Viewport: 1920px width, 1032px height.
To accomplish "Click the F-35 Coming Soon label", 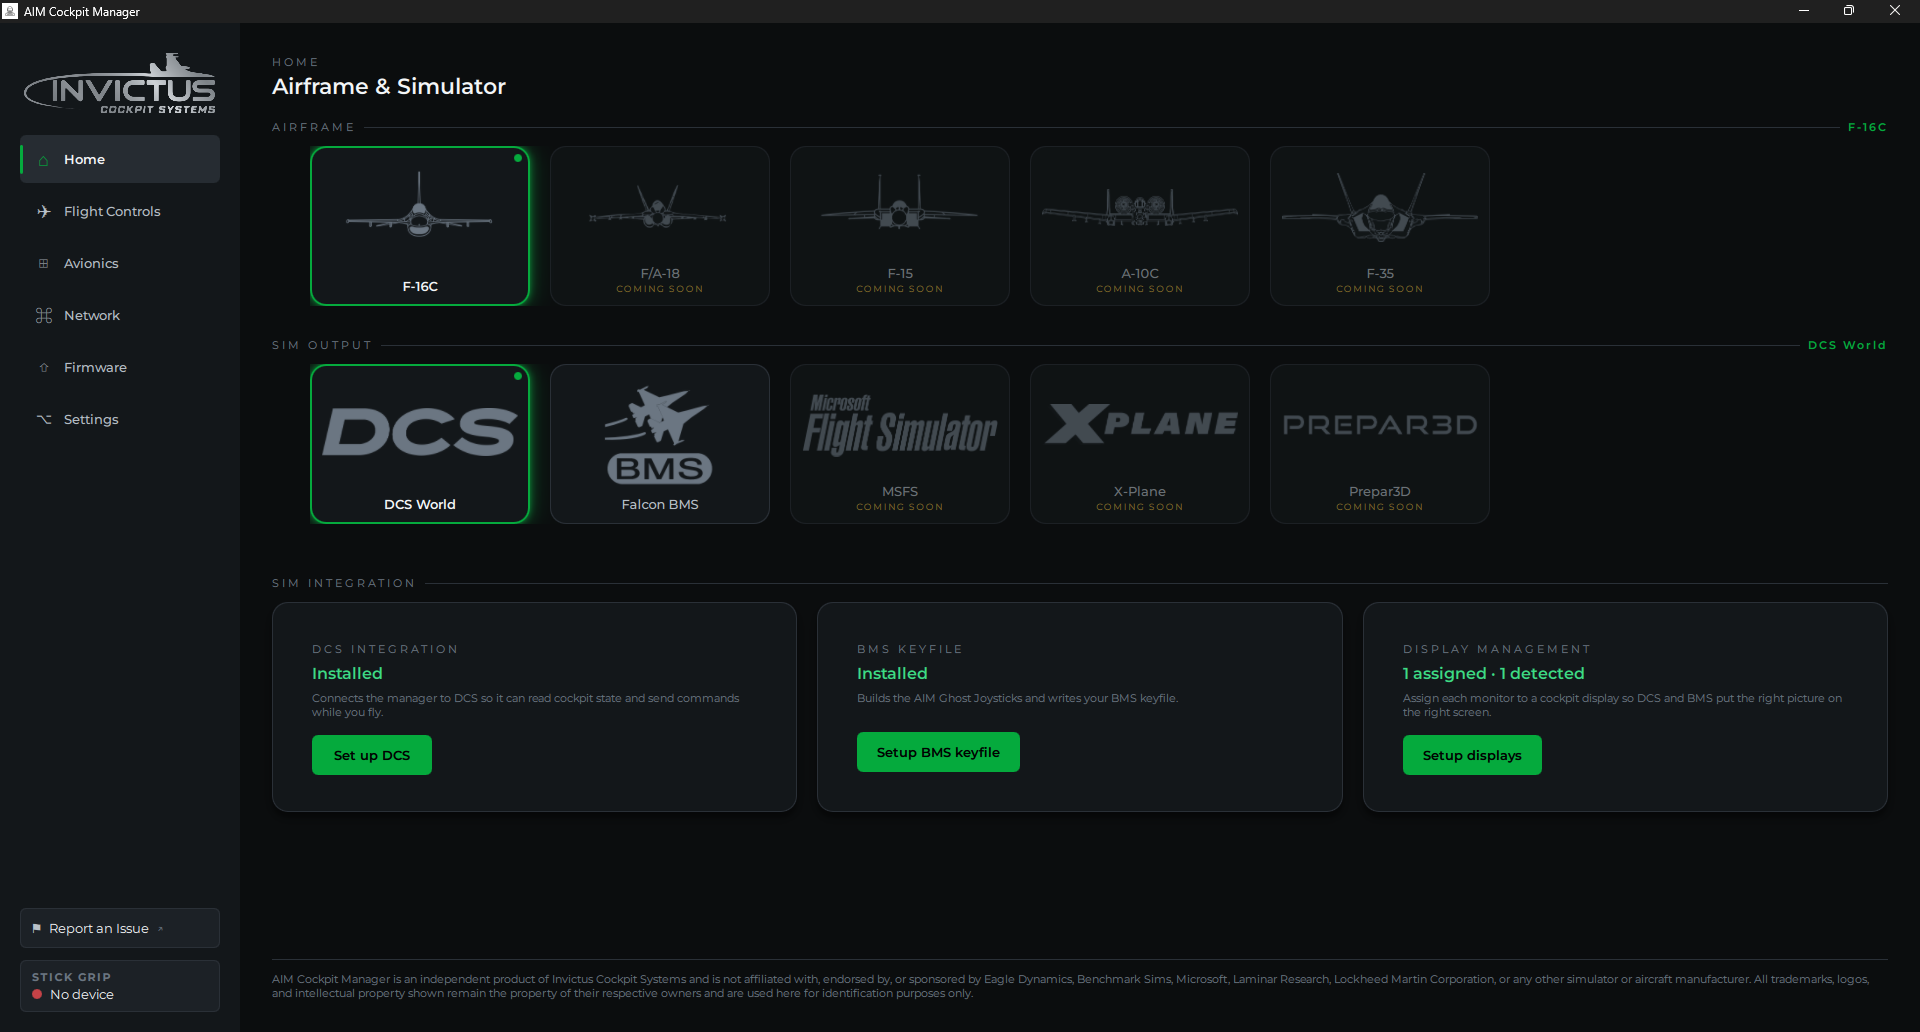I will (x=1380, y=289).
